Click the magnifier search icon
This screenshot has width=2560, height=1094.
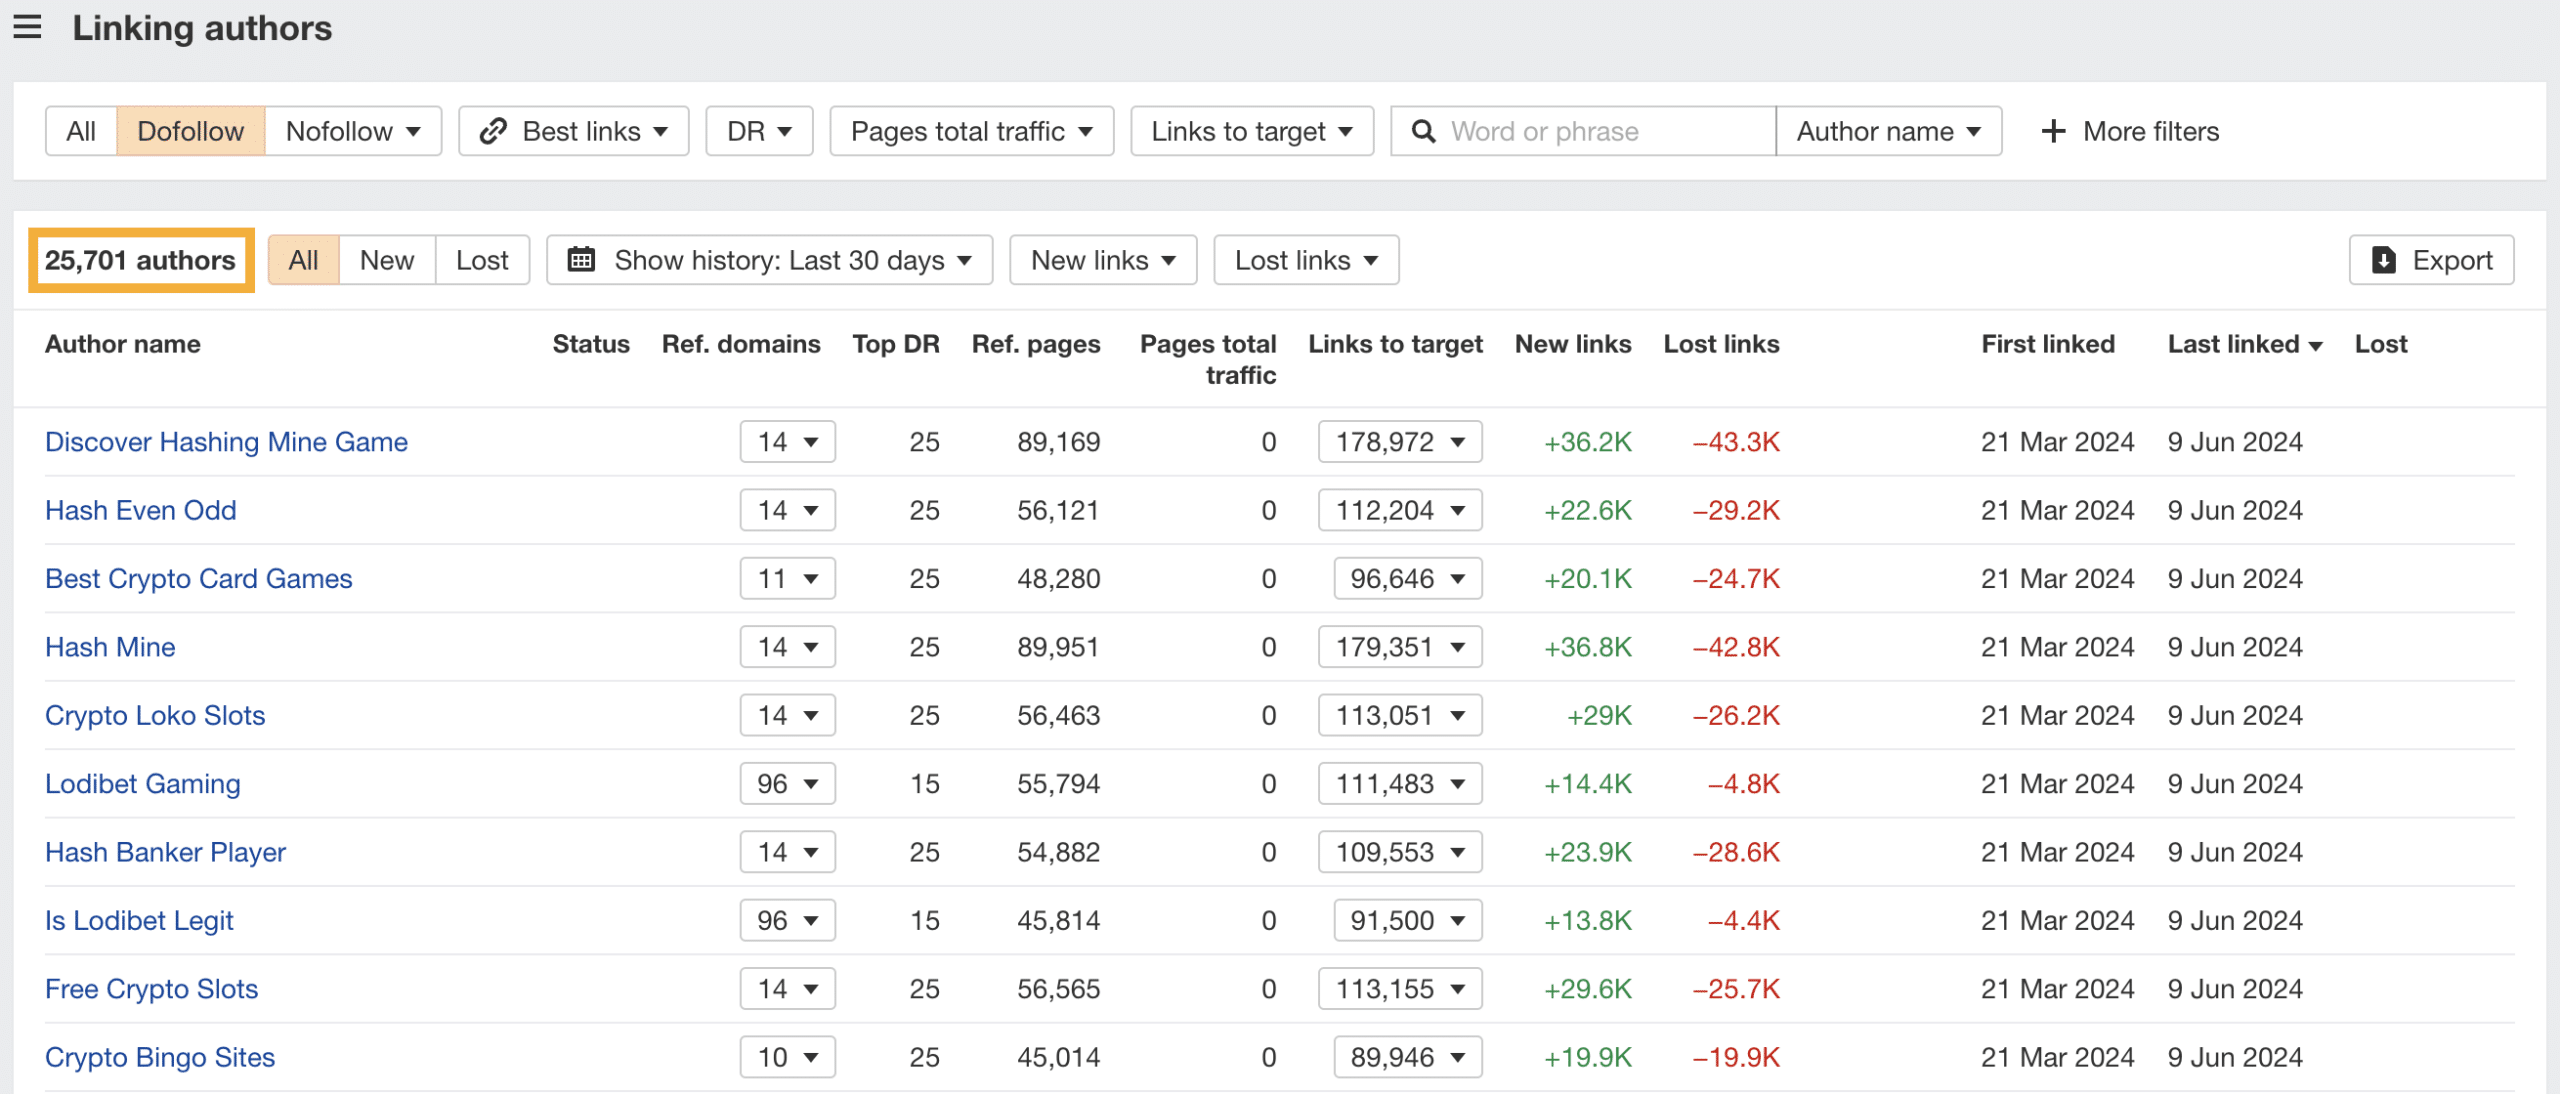[1423, 131]
